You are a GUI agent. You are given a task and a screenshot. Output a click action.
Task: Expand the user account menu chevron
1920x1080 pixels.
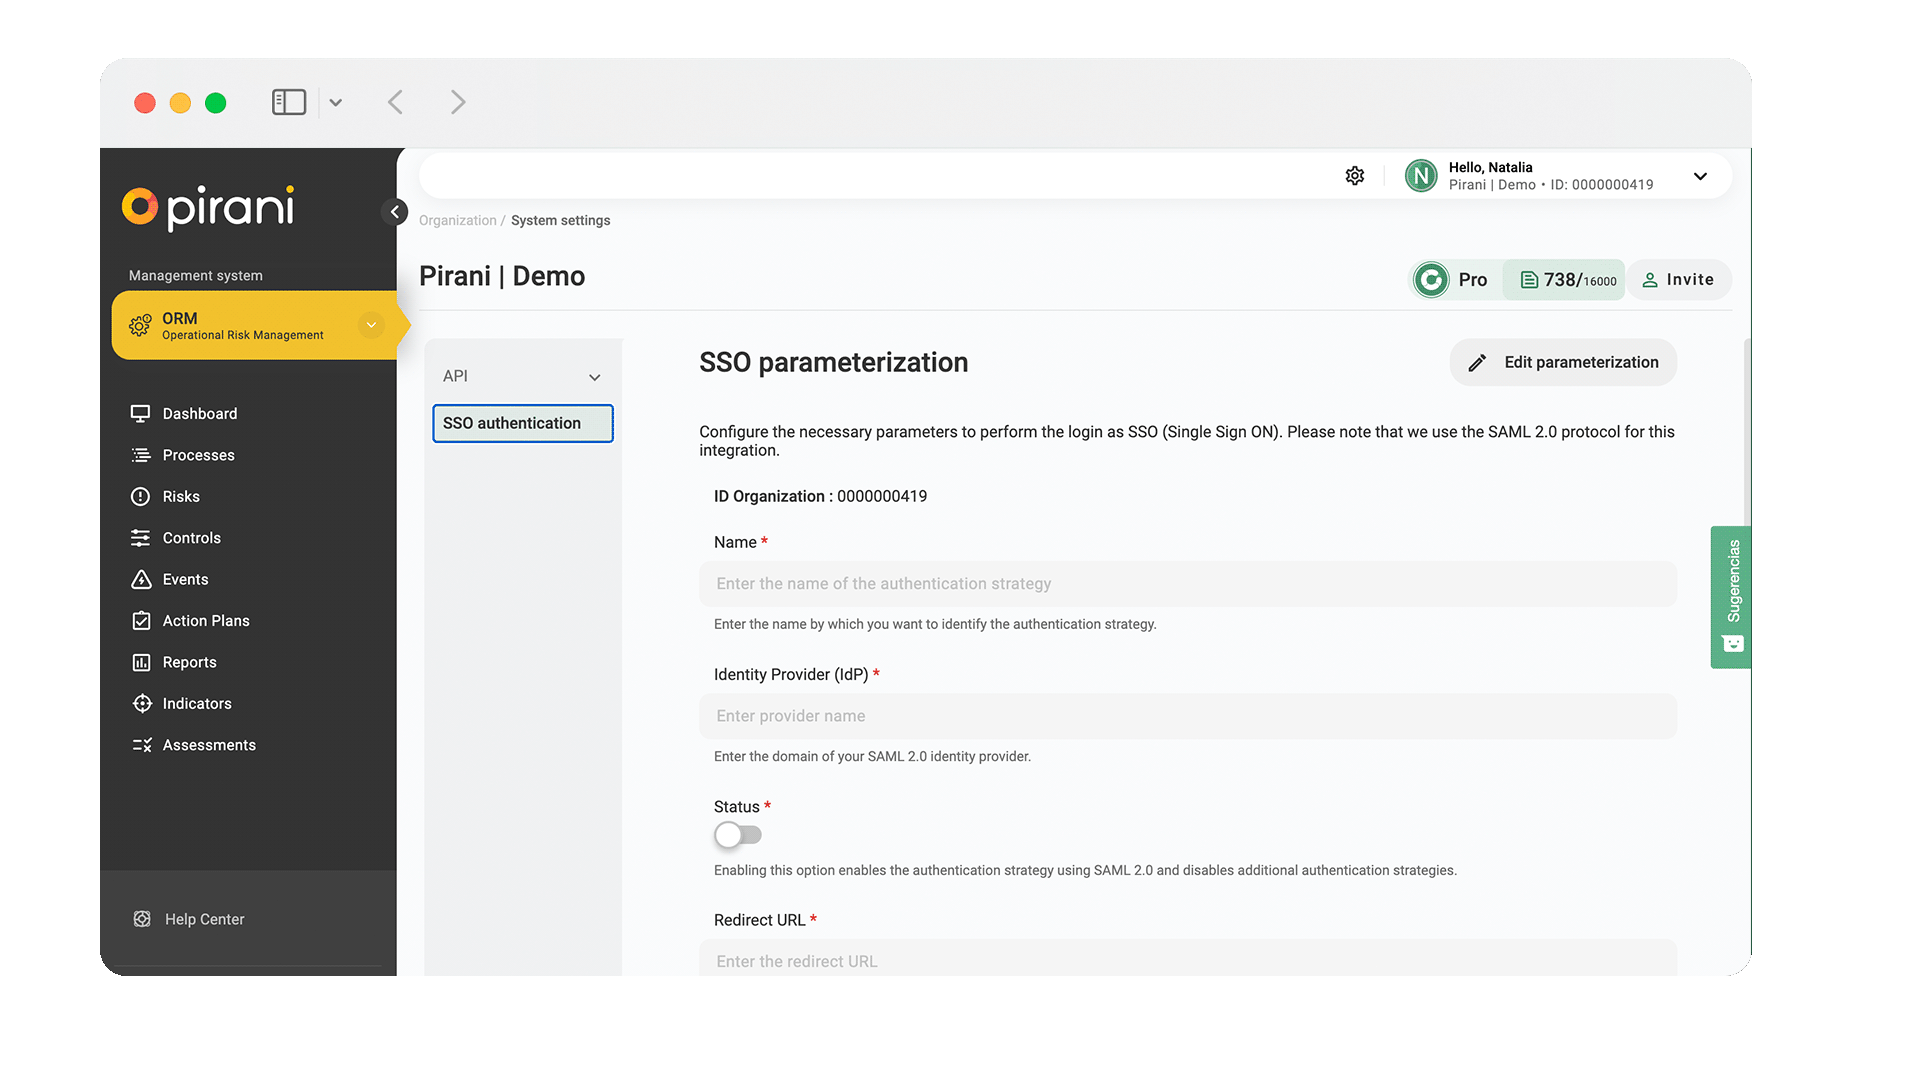(x=1700, y=176)
